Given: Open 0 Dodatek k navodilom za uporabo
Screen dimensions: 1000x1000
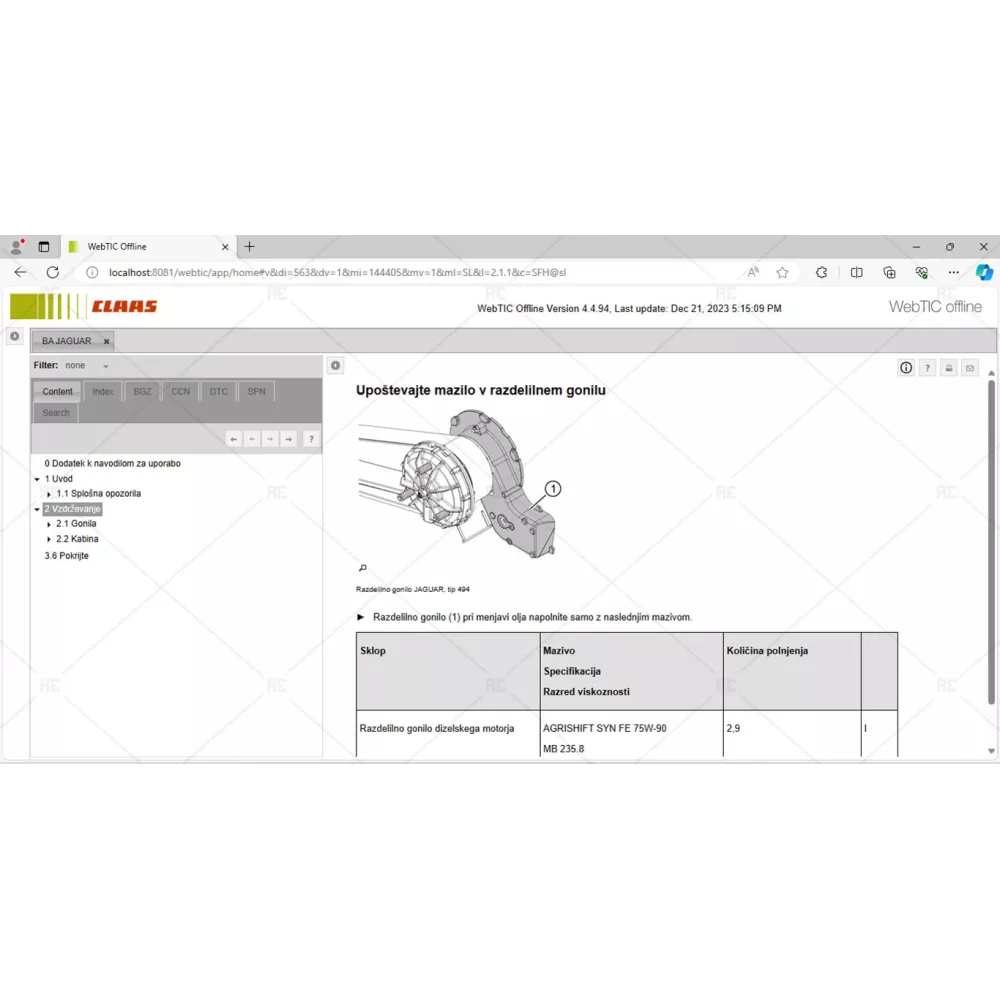Looking at the screenshot, I should (112, 464).
